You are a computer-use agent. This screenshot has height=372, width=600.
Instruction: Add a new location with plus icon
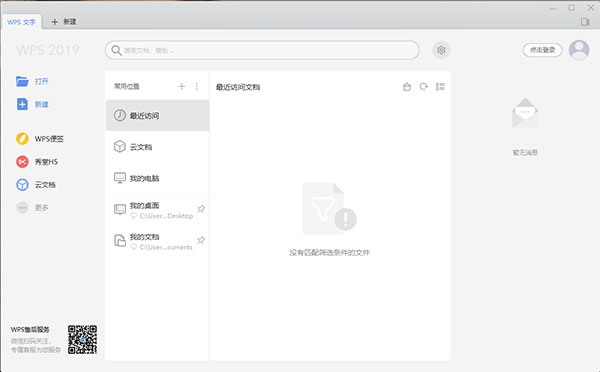(x=182, y=86)
